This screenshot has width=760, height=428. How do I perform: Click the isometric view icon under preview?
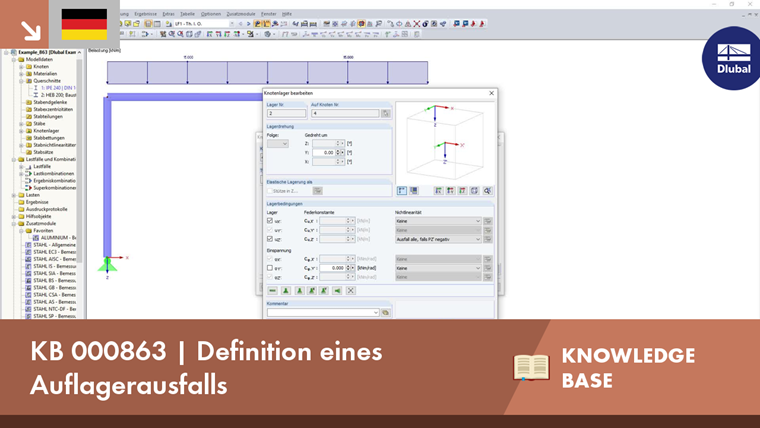475,191
